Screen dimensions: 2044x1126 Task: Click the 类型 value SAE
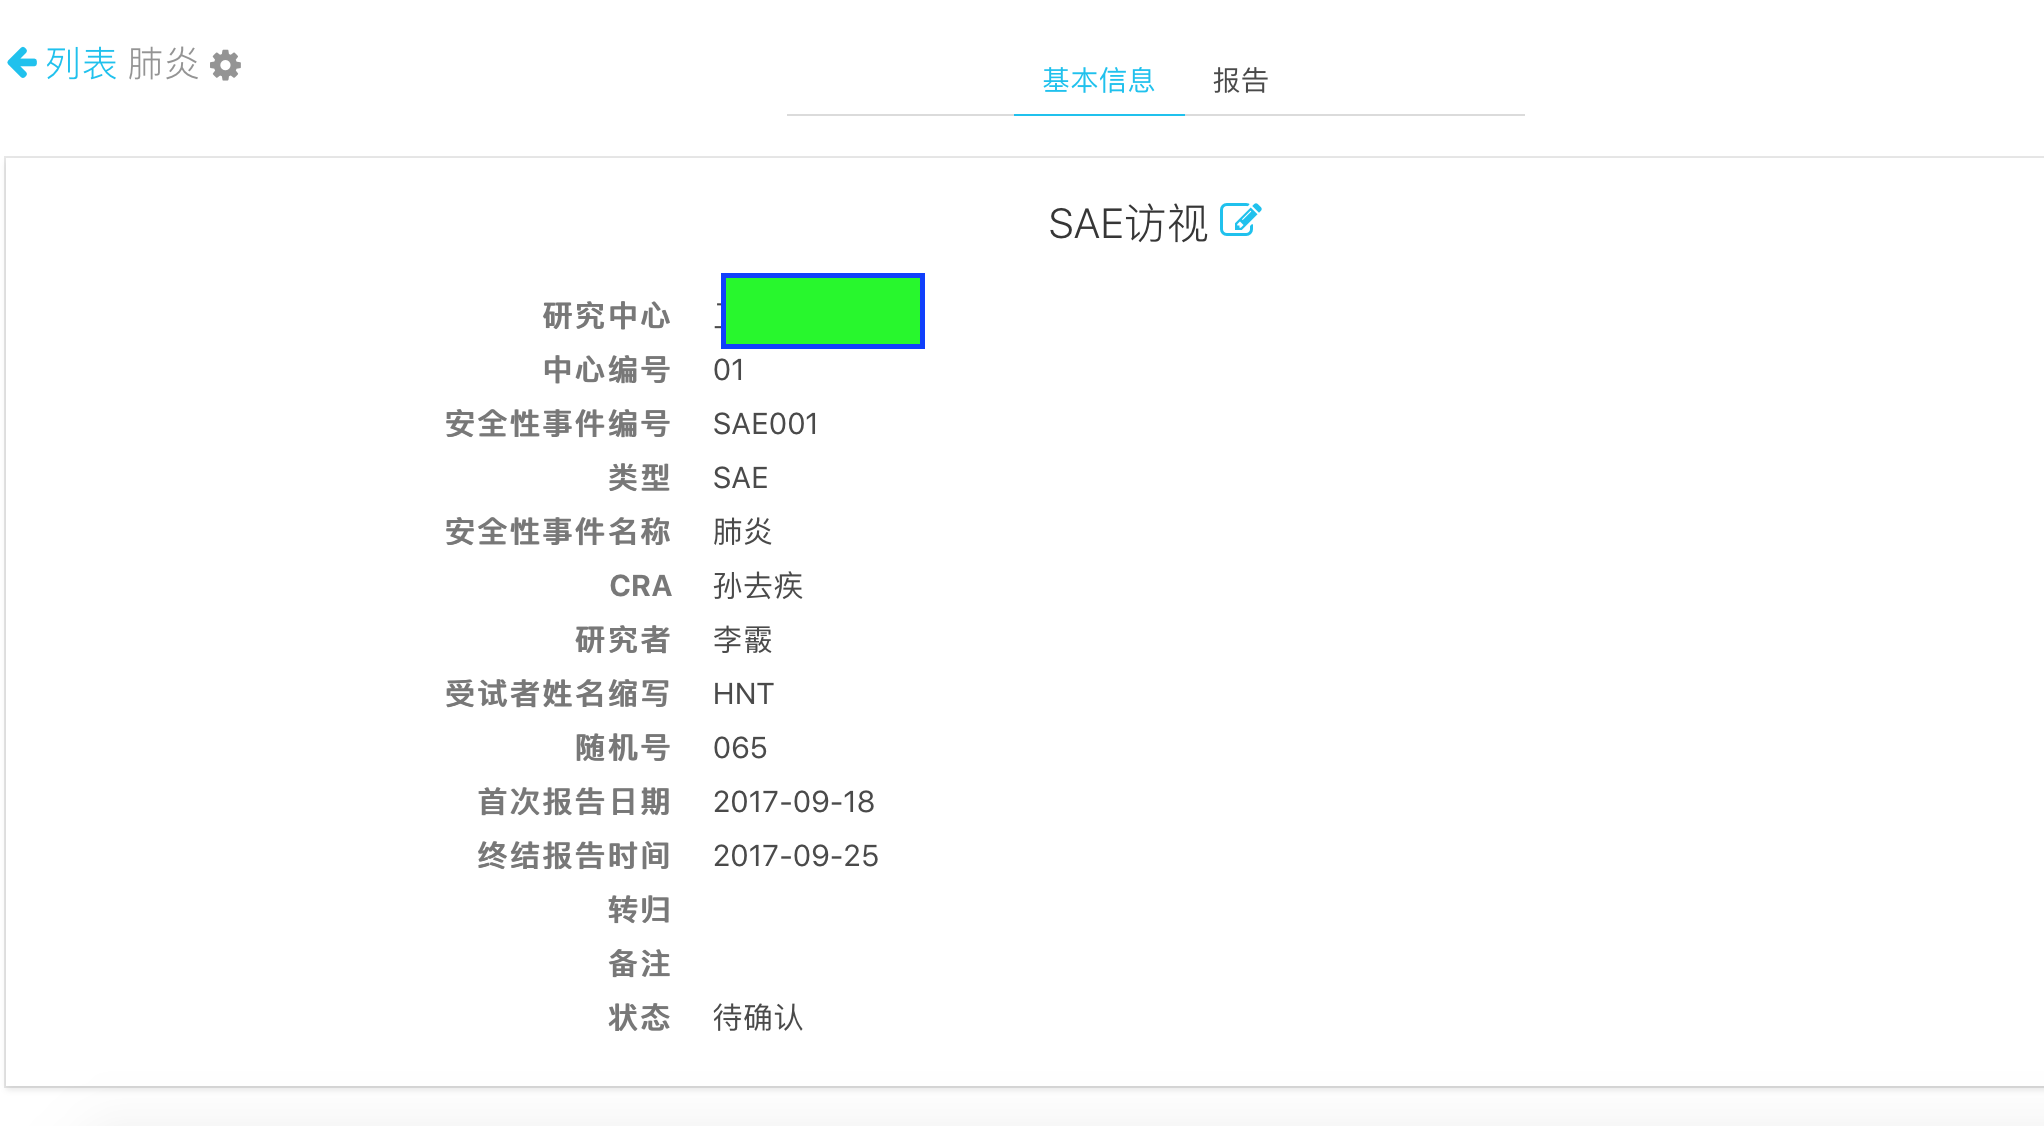click(x=740, y=478)
